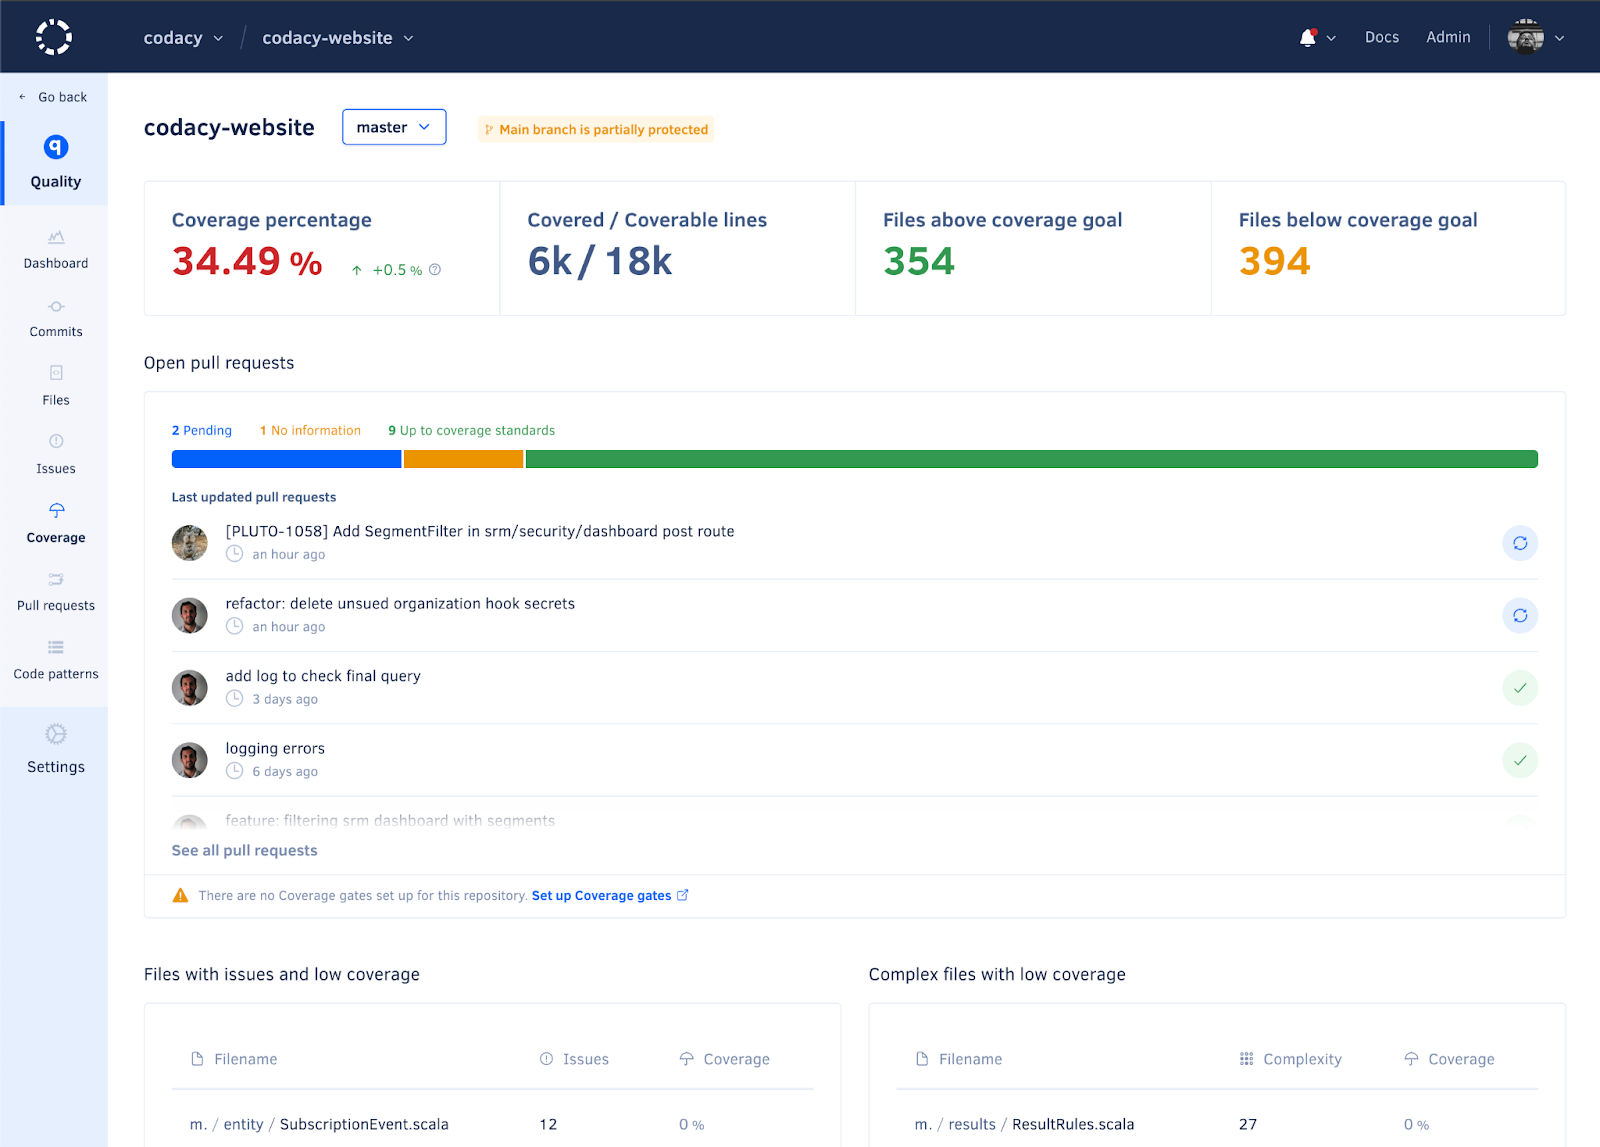Image resolution: width=1600 pixels, height=1147 pixels.
Task: Open the master branch selector
Action: tap(394, 127)
